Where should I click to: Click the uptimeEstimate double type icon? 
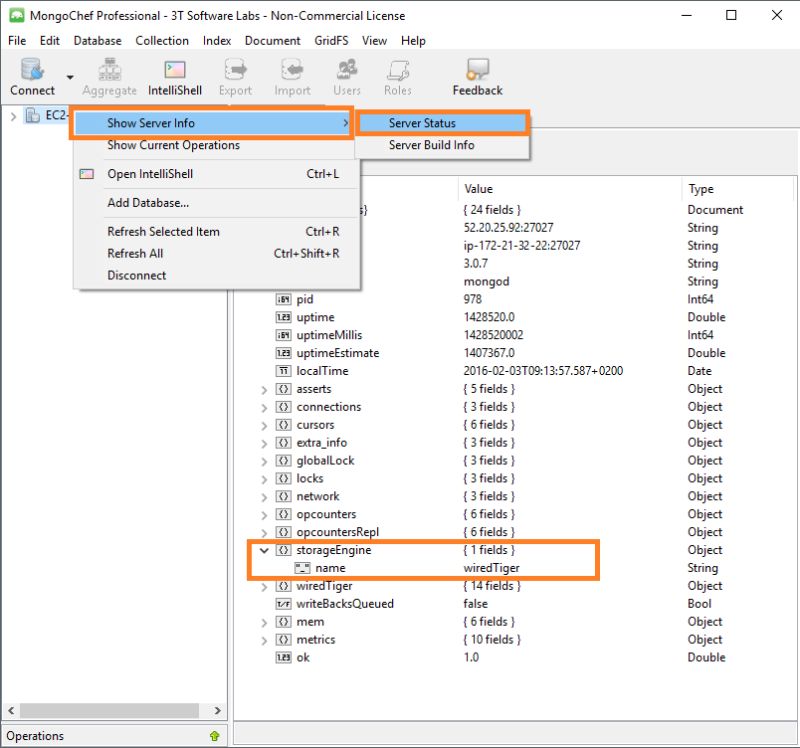coord(283,353)
